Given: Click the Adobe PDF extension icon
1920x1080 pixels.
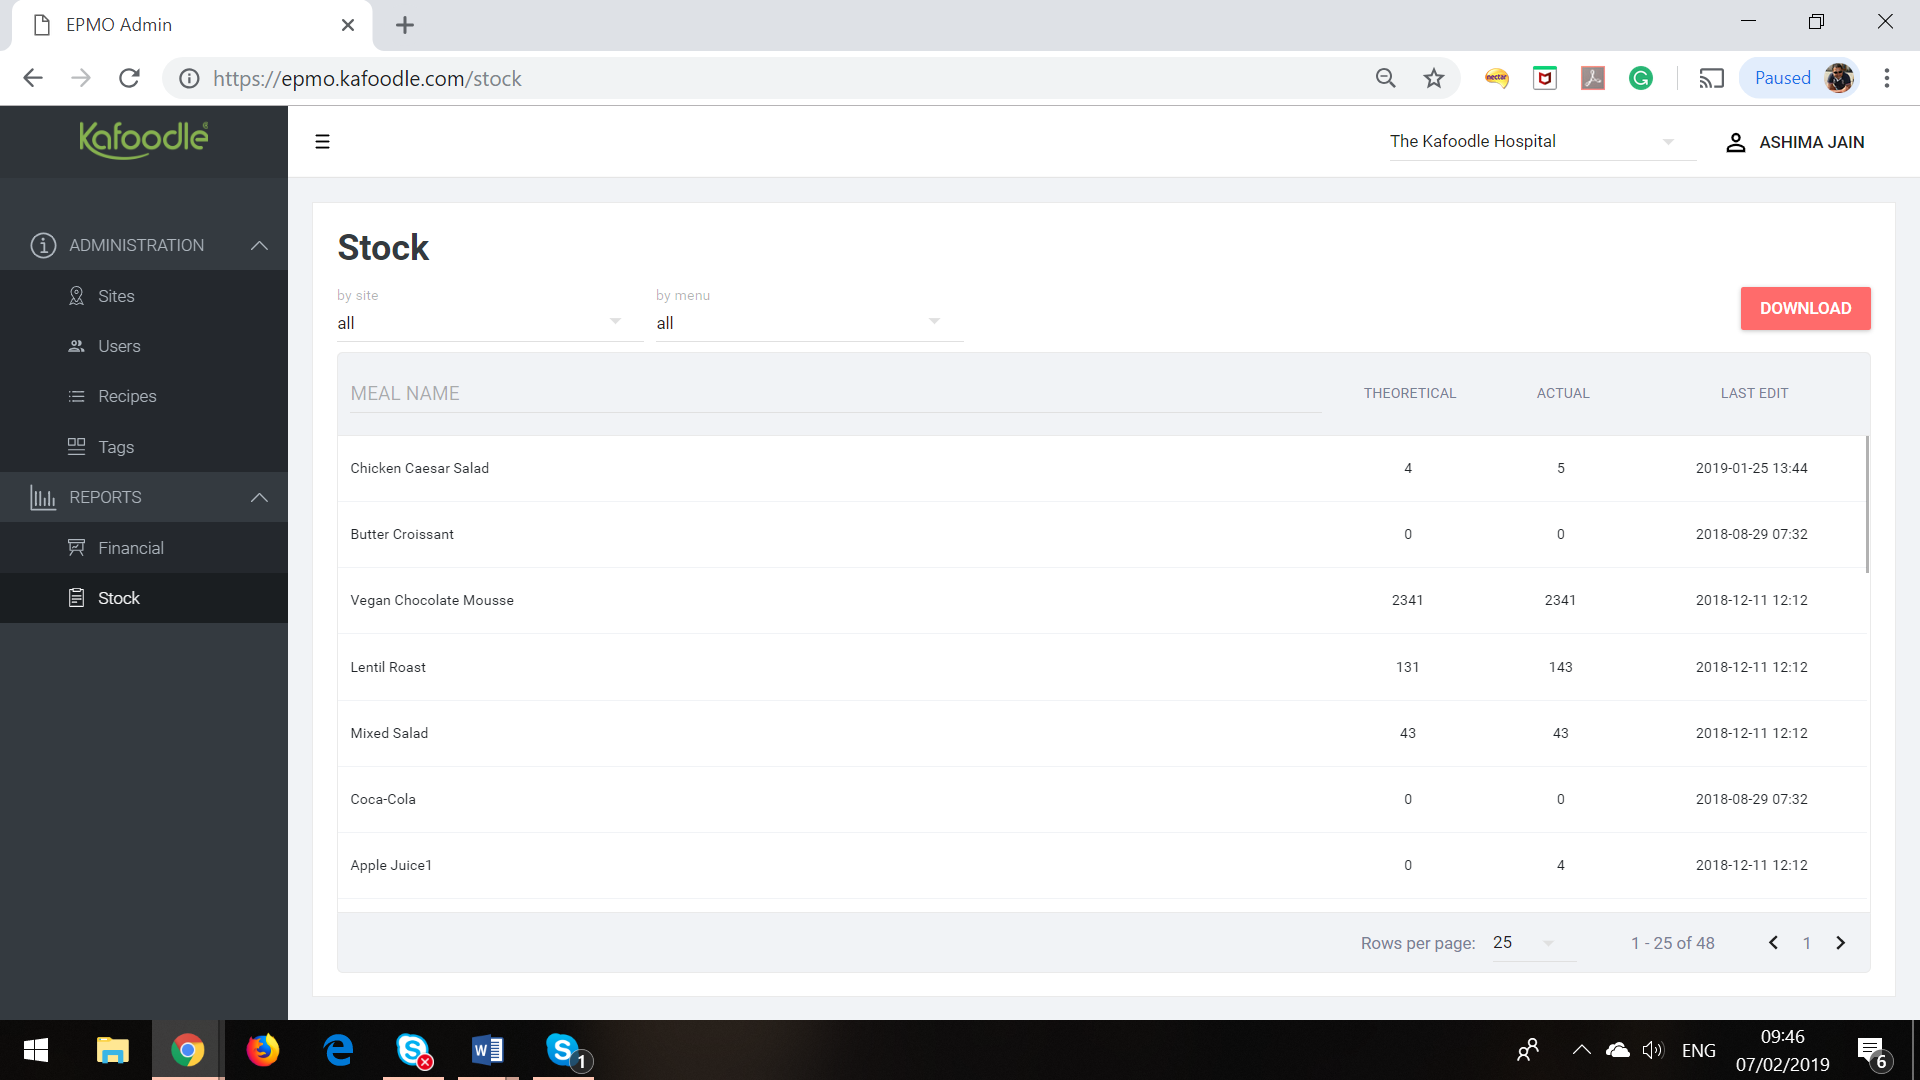Looking at the screenshot, I should (x=1593, y=78).
